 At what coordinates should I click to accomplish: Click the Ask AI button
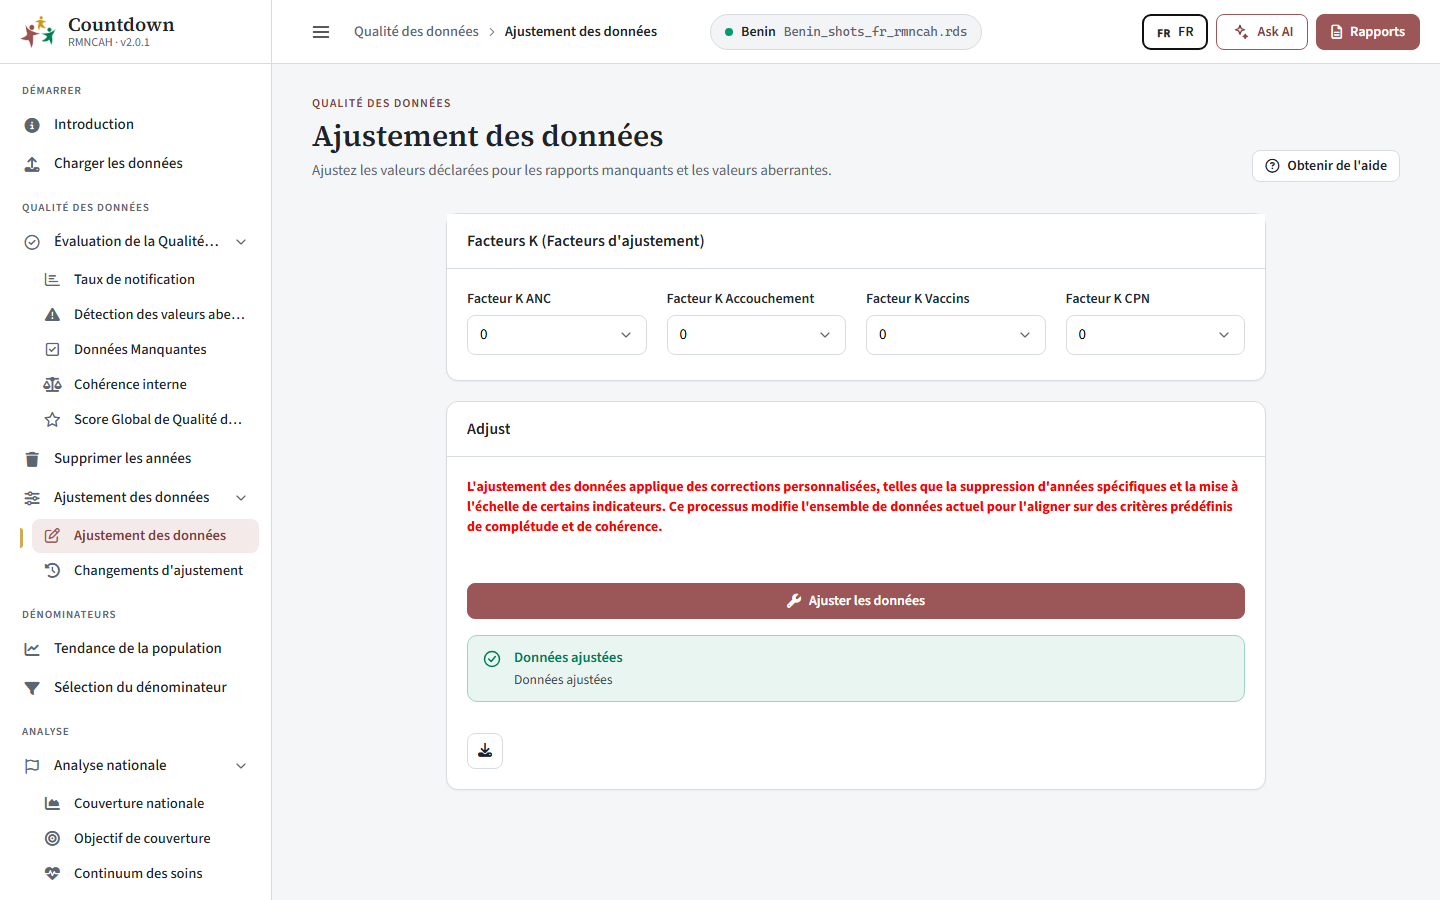1262,32
